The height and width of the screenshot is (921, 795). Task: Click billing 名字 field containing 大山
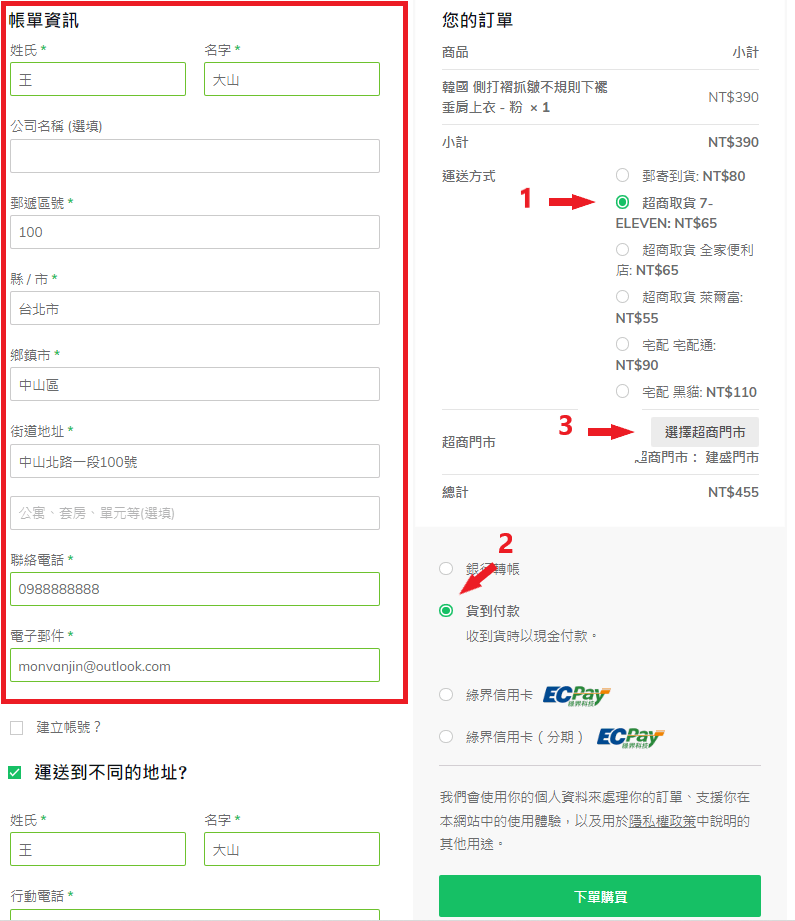[x=291, y=79]
